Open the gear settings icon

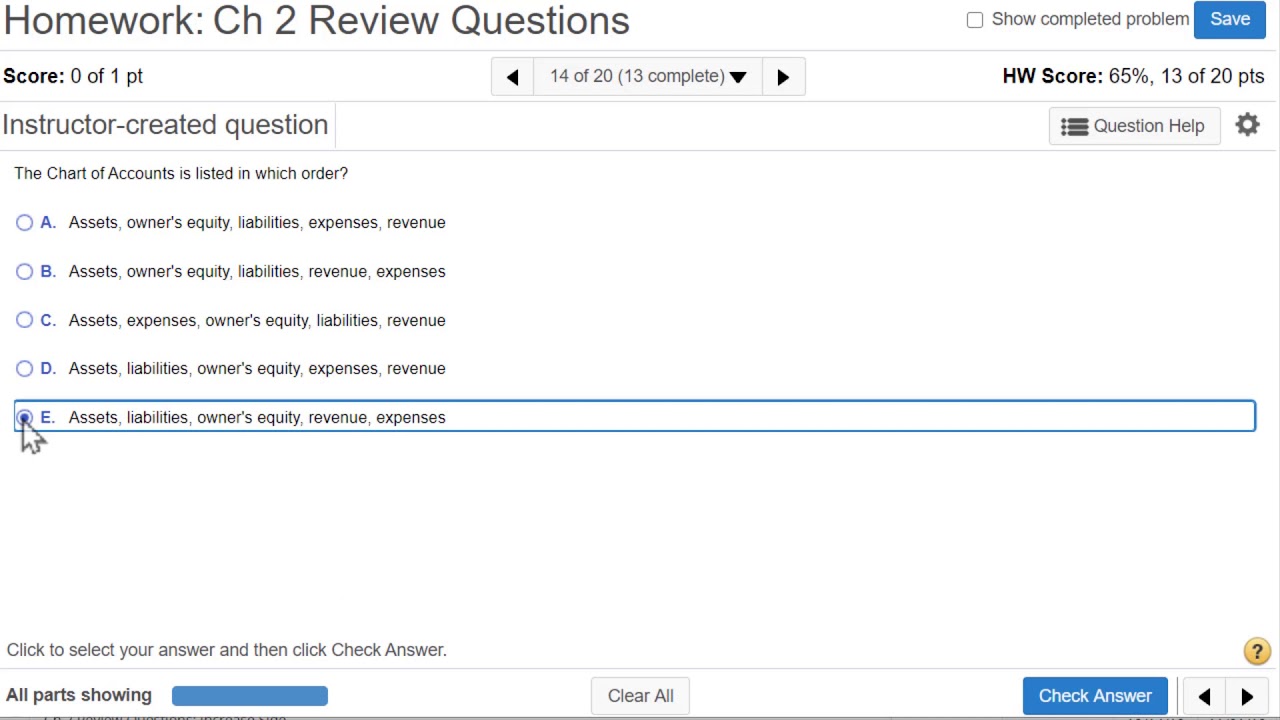[1247, 125]
